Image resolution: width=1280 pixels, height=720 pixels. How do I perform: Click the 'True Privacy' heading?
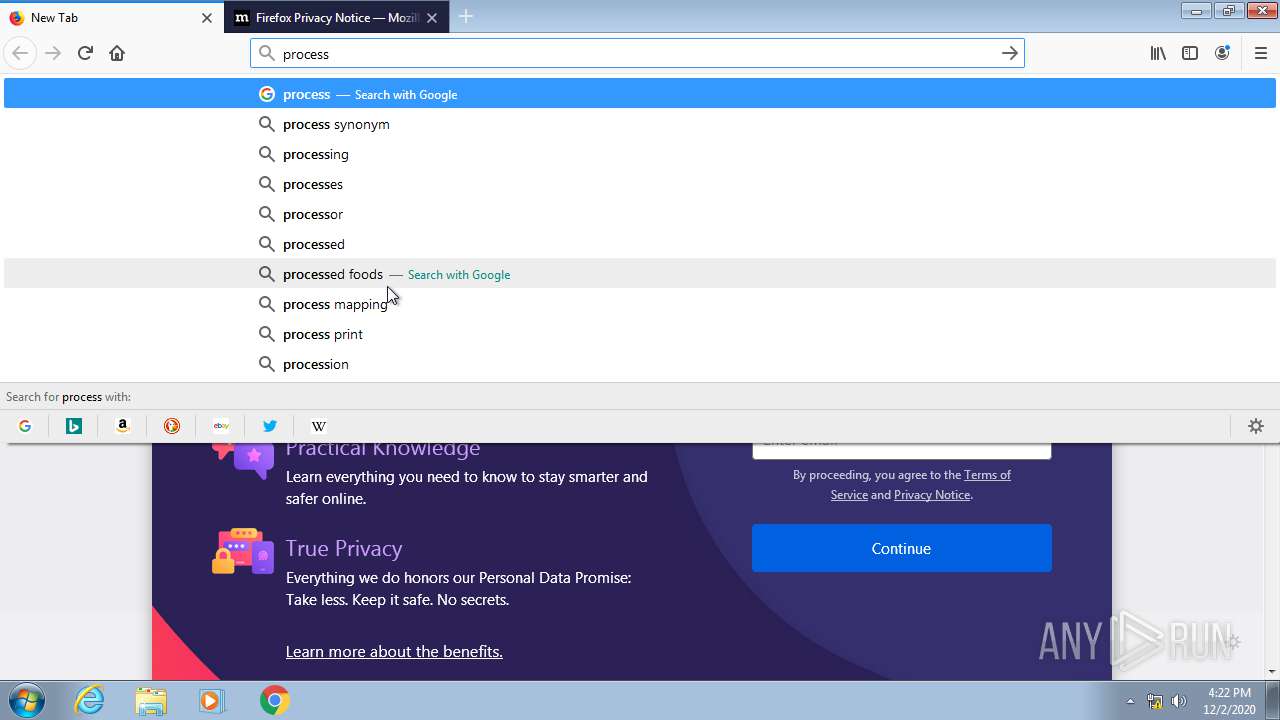tap(344, 548)
